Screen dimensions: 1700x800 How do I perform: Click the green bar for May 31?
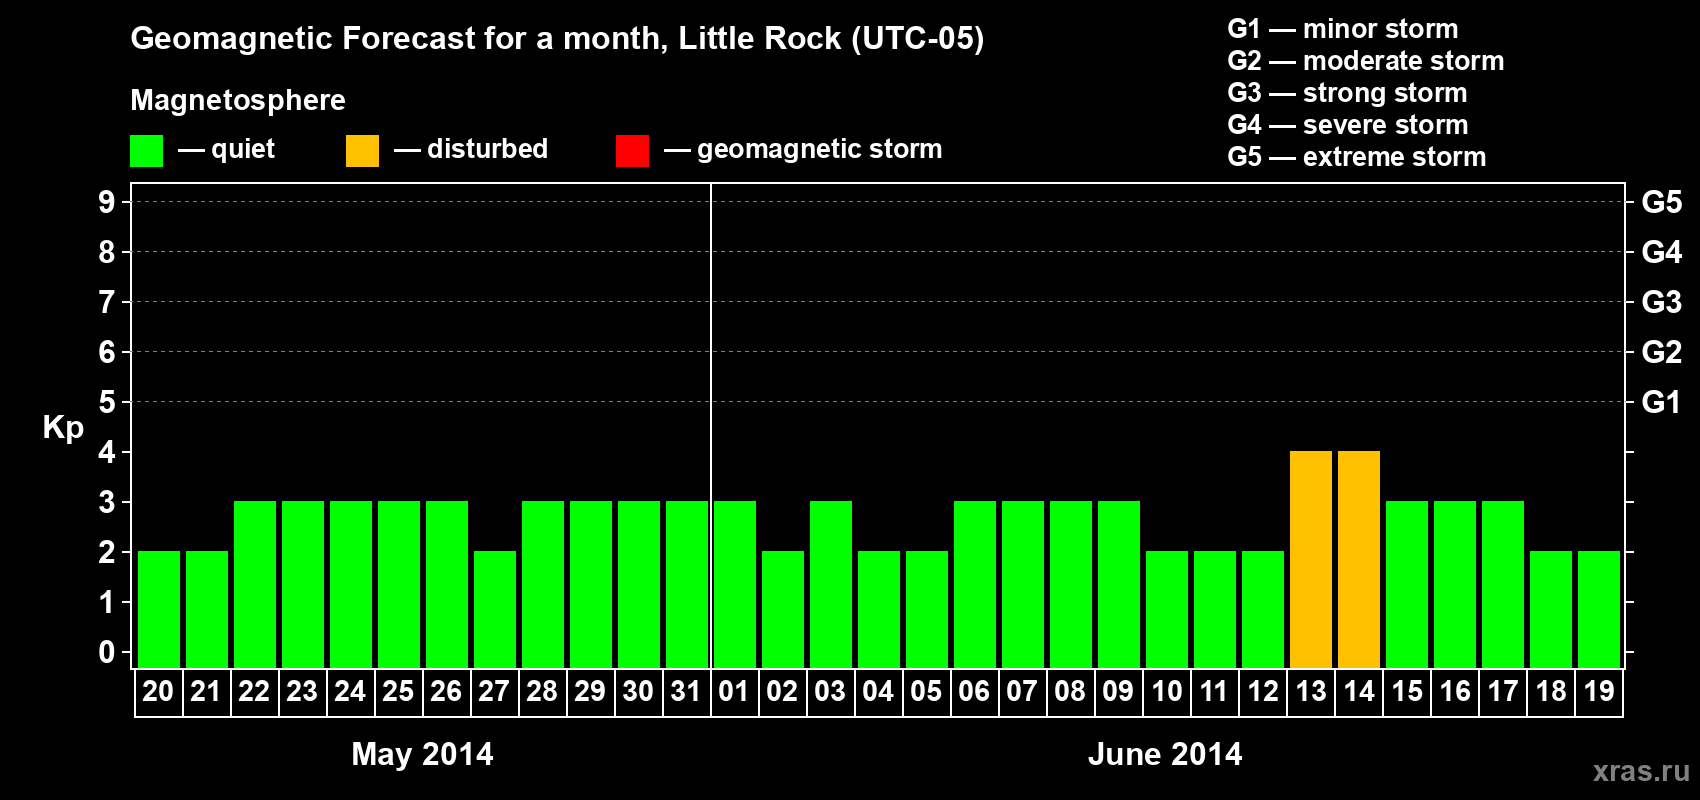[687, 585]
